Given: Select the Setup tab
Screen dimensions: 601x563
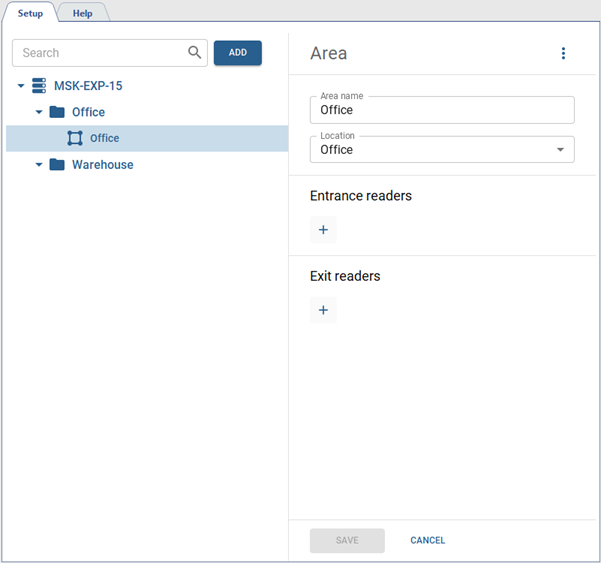Looking at the screenshot, I should point(30,13).
